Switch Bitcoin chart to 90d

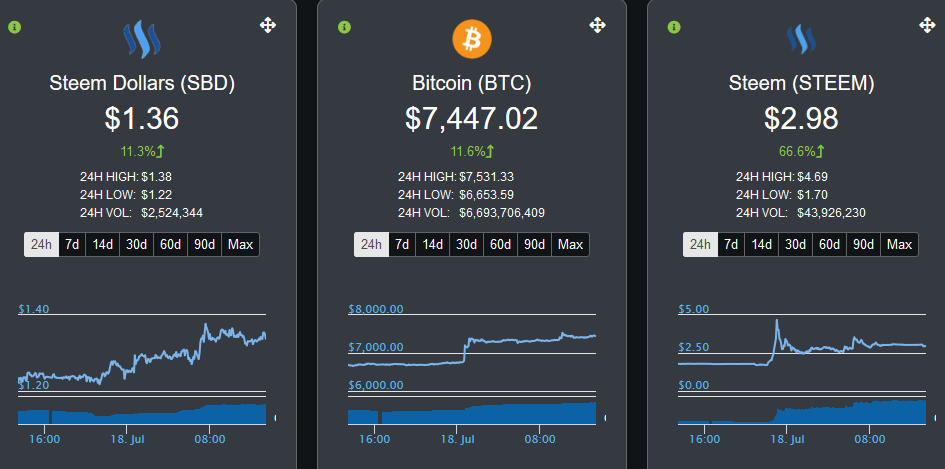click(x=535, y=245)
